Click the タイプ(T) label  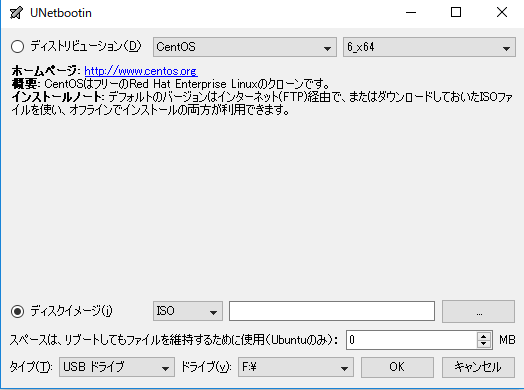[x=31, y=367]
